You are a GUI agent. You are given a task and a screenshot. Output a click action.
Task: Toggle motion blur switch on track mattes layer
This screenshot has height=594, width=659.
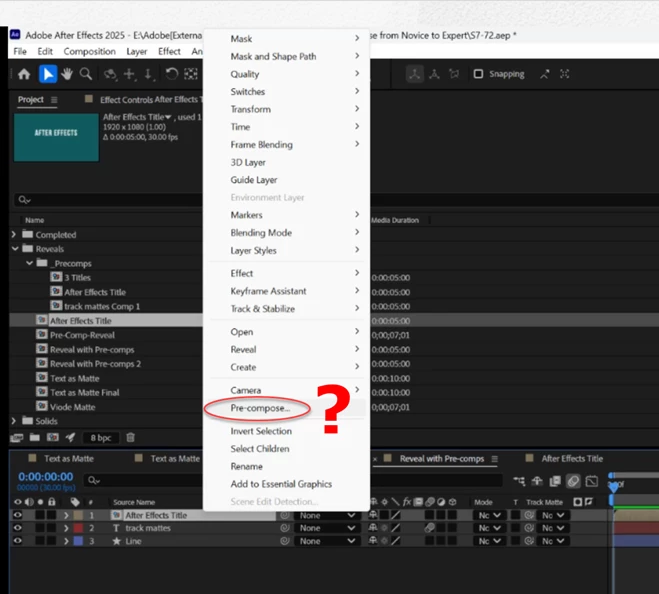click(x=430, y=528)
